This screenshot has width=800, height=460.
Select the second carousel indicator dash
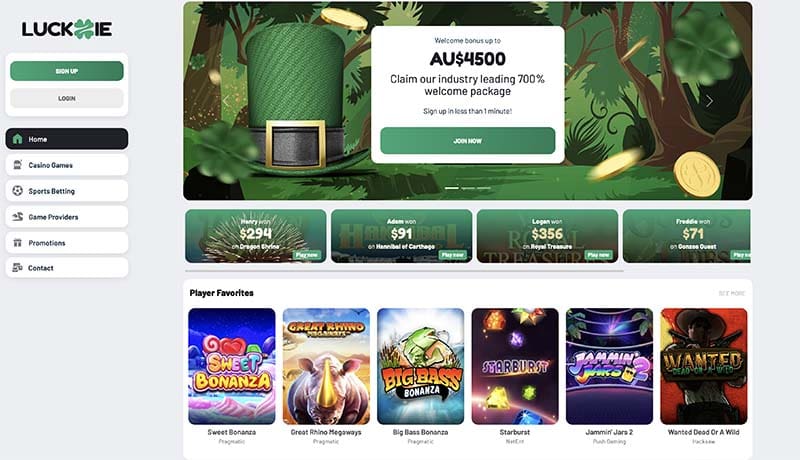click(468, 188)
